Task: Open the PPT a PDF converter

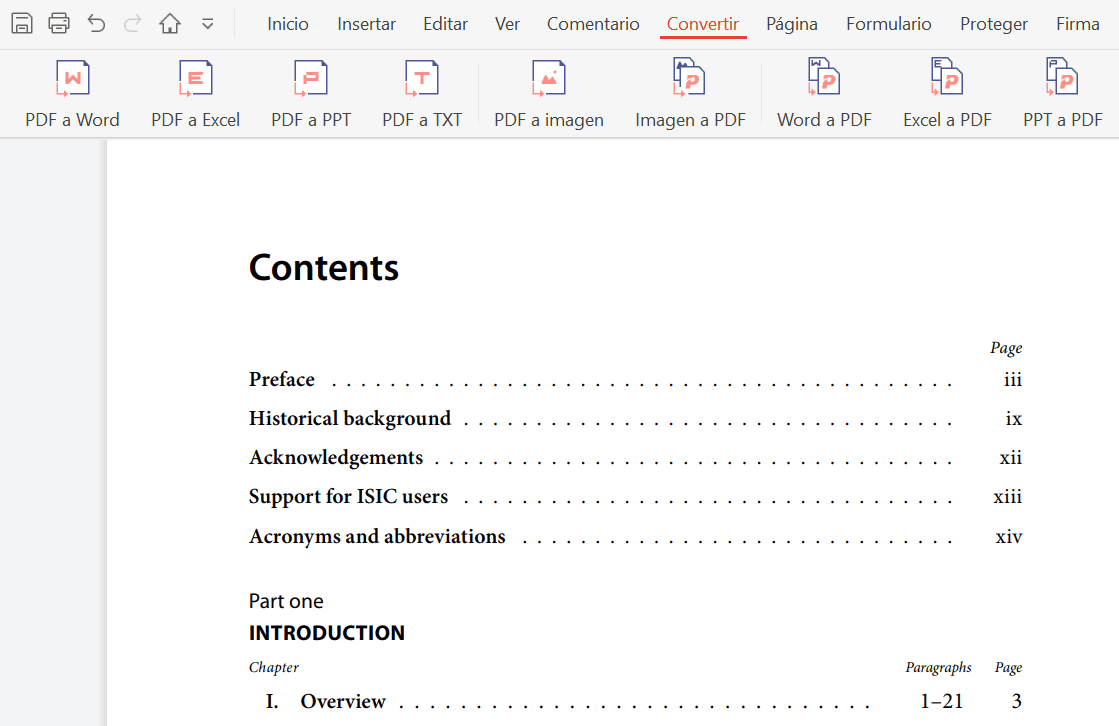Action: tap(1063, 93)
